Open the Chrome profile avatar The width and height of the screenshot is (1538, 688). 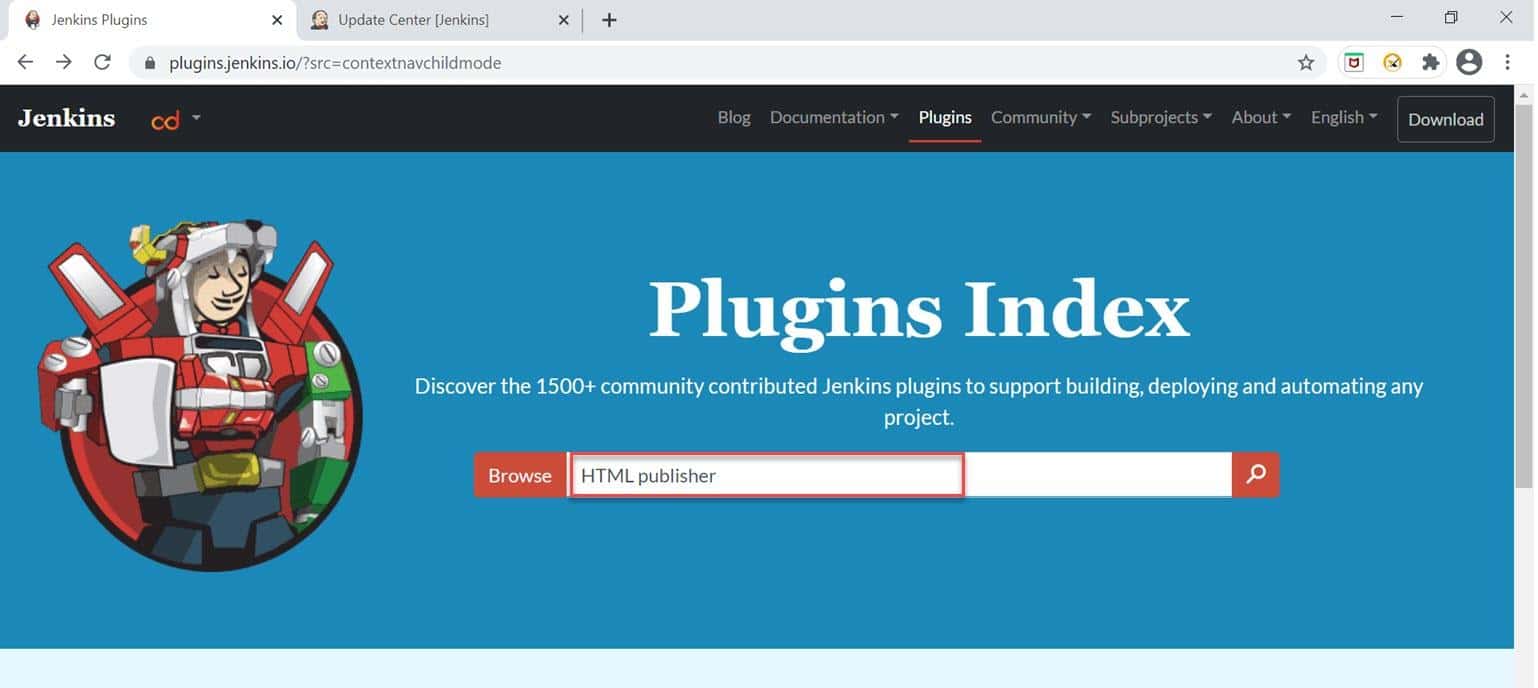tap(1469, 62)
